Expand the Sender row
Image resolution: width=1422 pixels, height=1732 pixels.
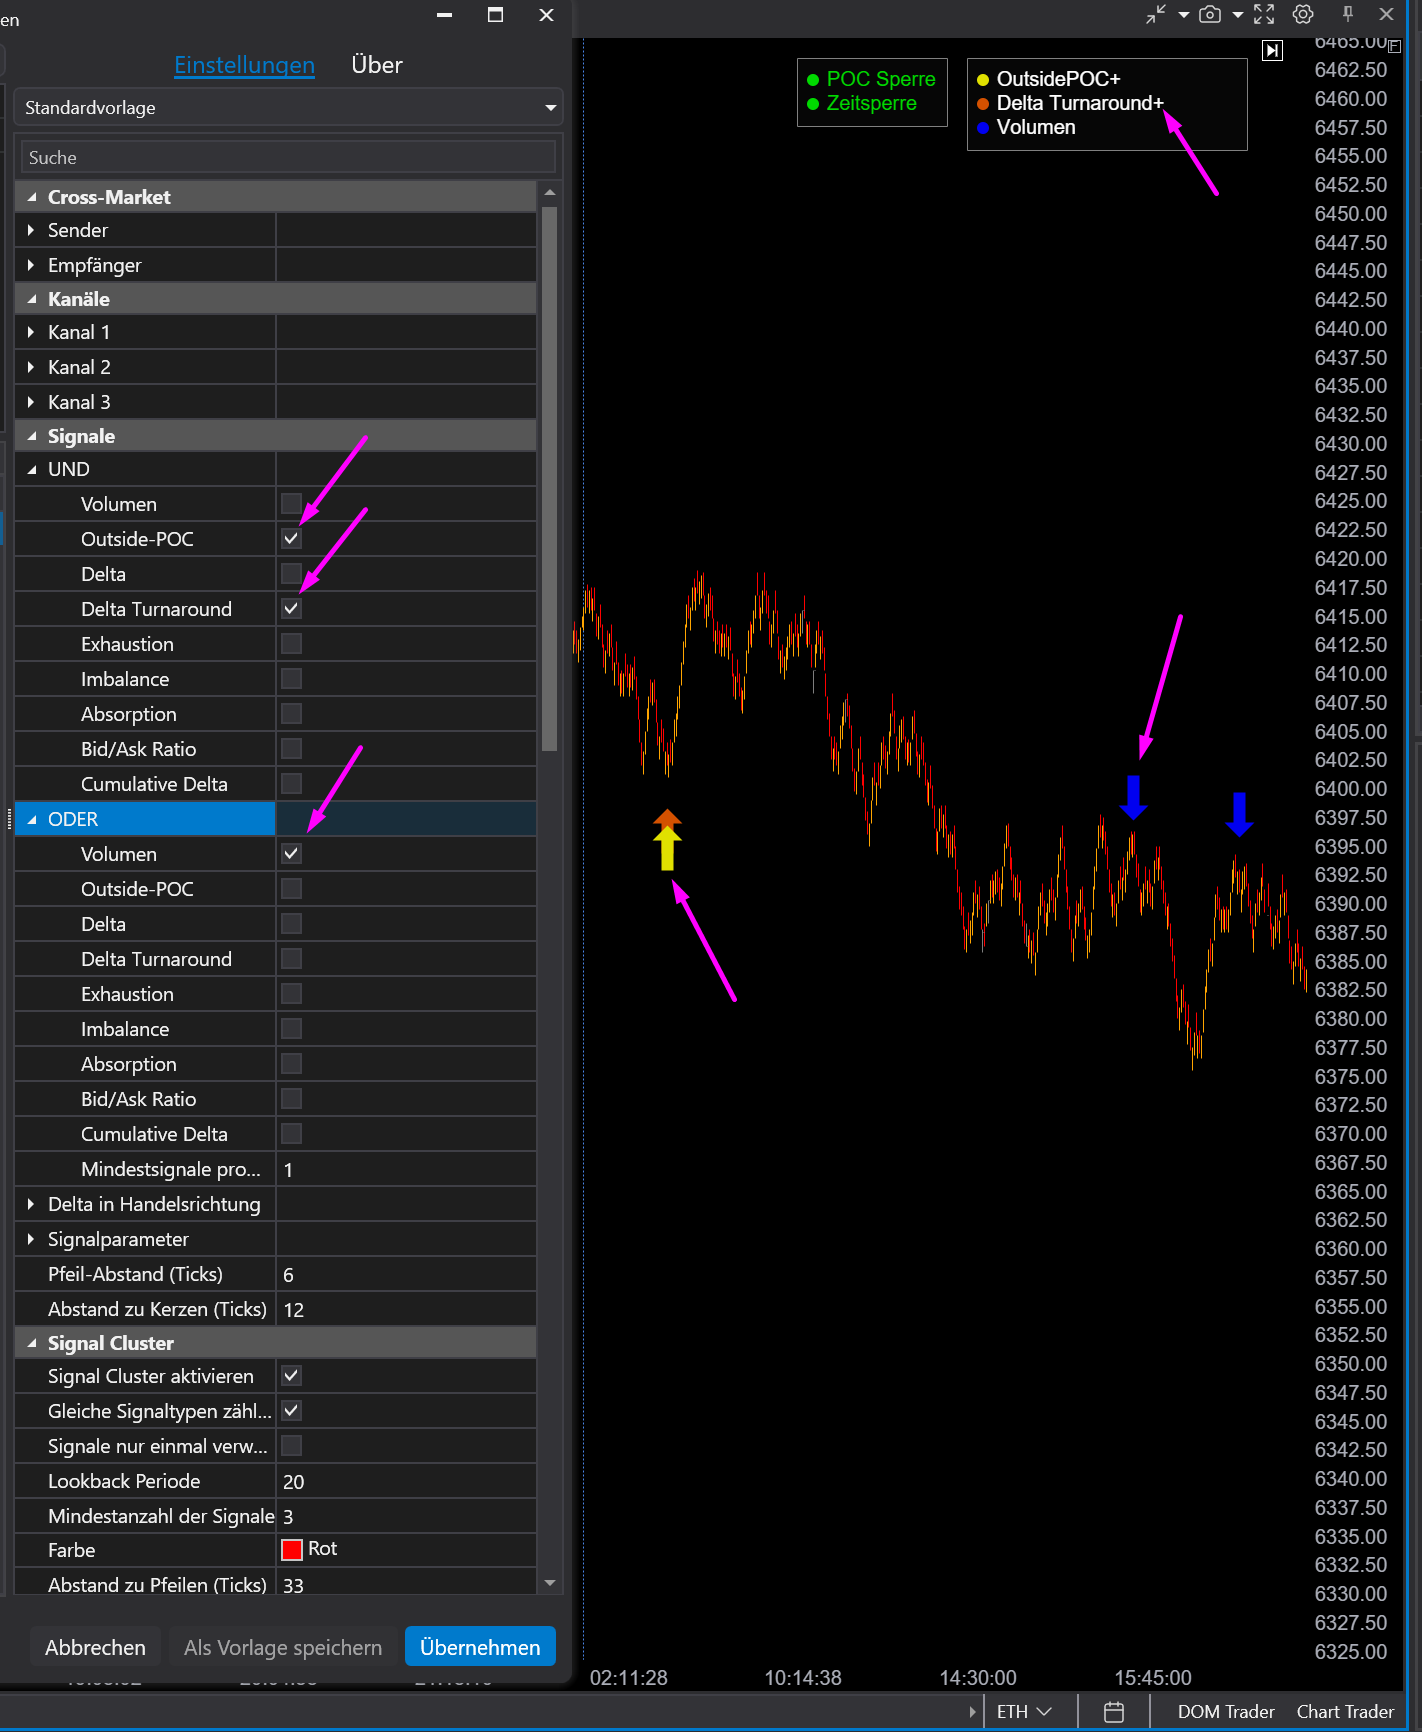31,230
